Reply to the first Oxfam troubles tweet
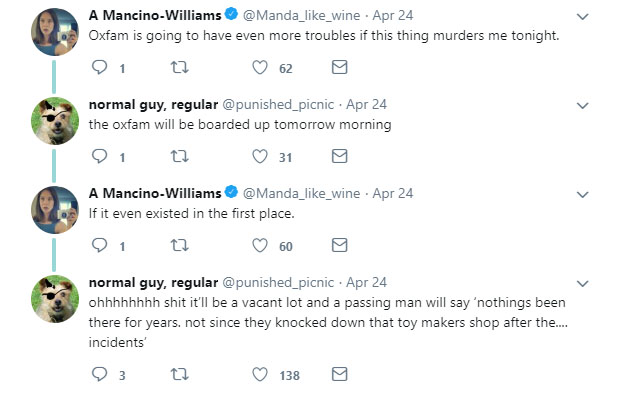 click(x=99, y=68)
